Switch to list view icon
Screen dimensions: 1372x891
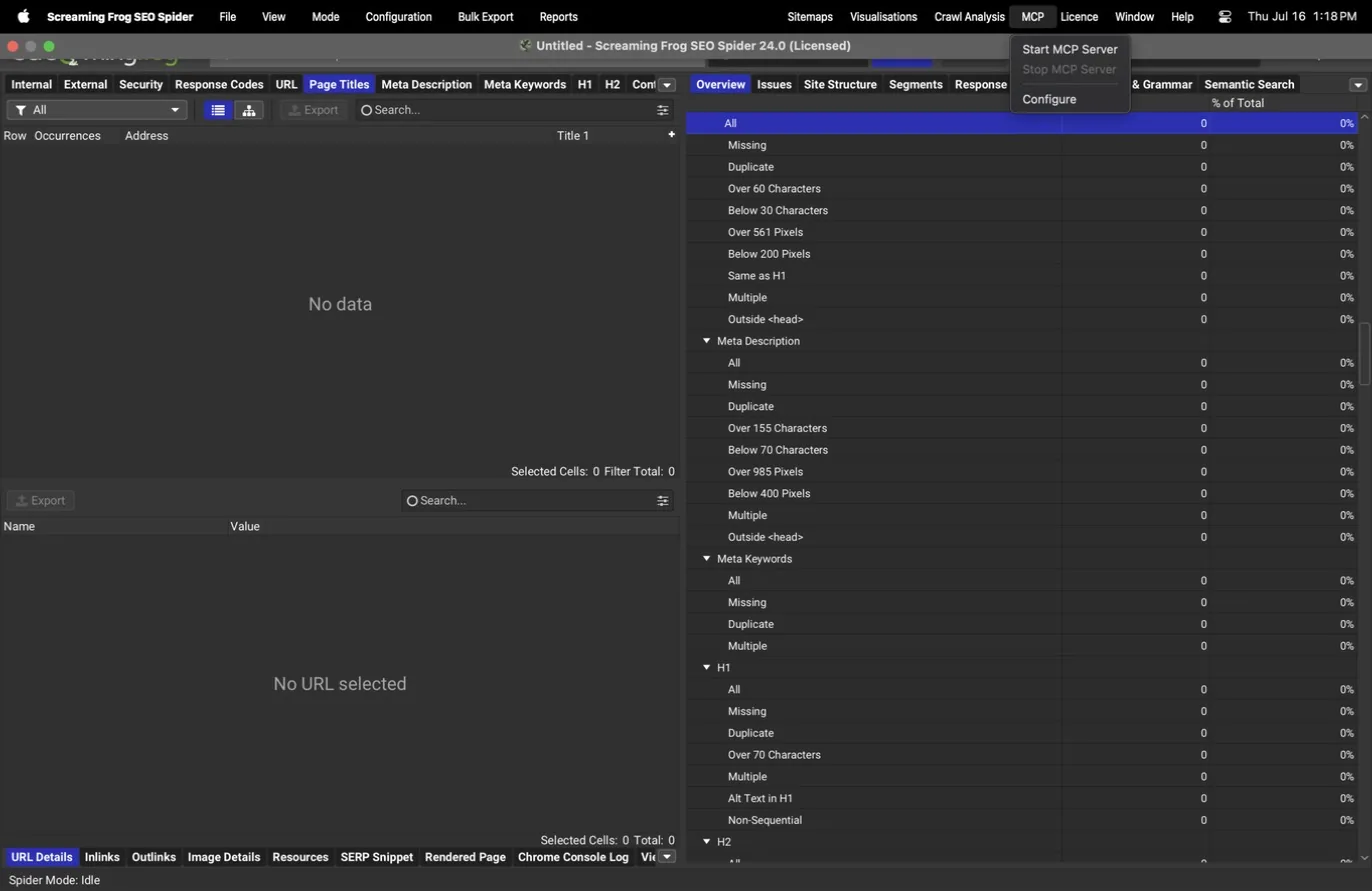pyautogui.click(x=218, y=110)
